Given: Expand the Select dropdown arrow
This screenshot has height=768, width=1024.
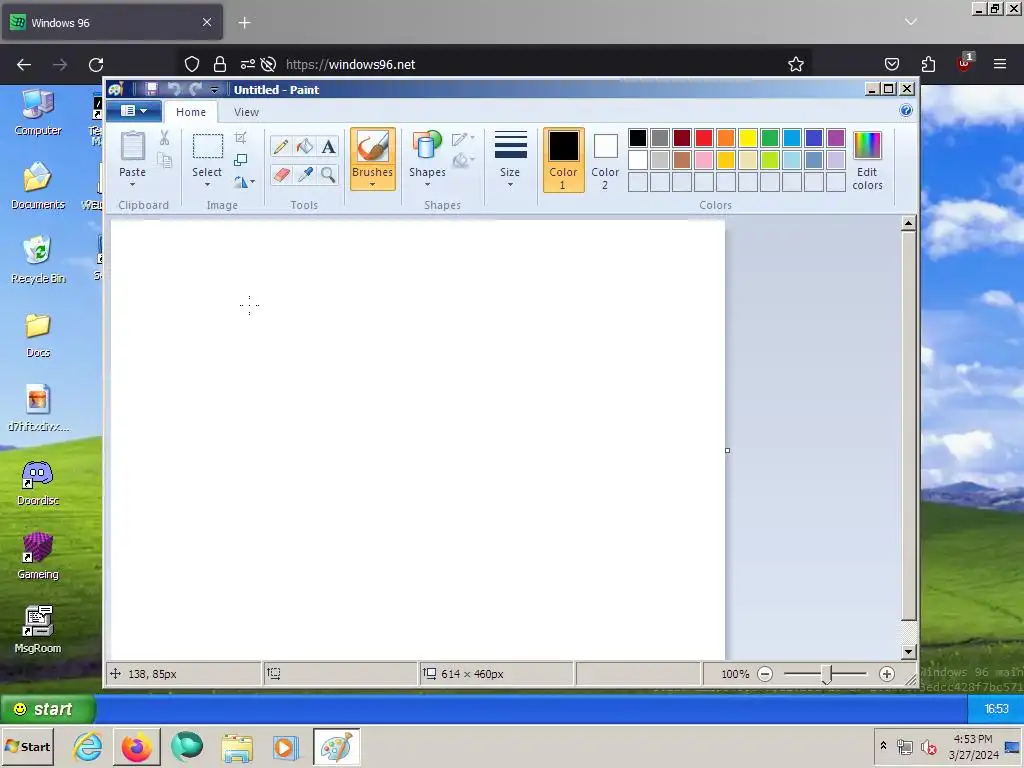Looking at the screenshot, I should click(x=207, y=185).
